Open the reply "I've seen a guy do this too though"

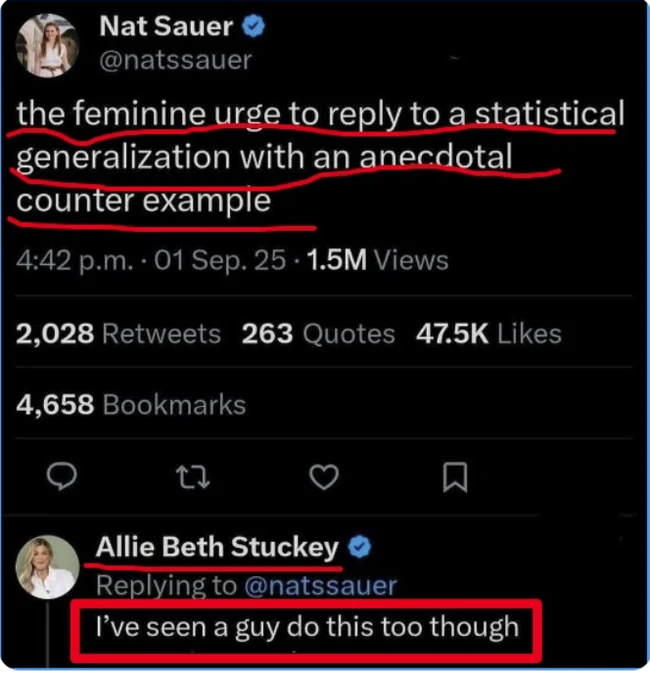coord(307,627)
